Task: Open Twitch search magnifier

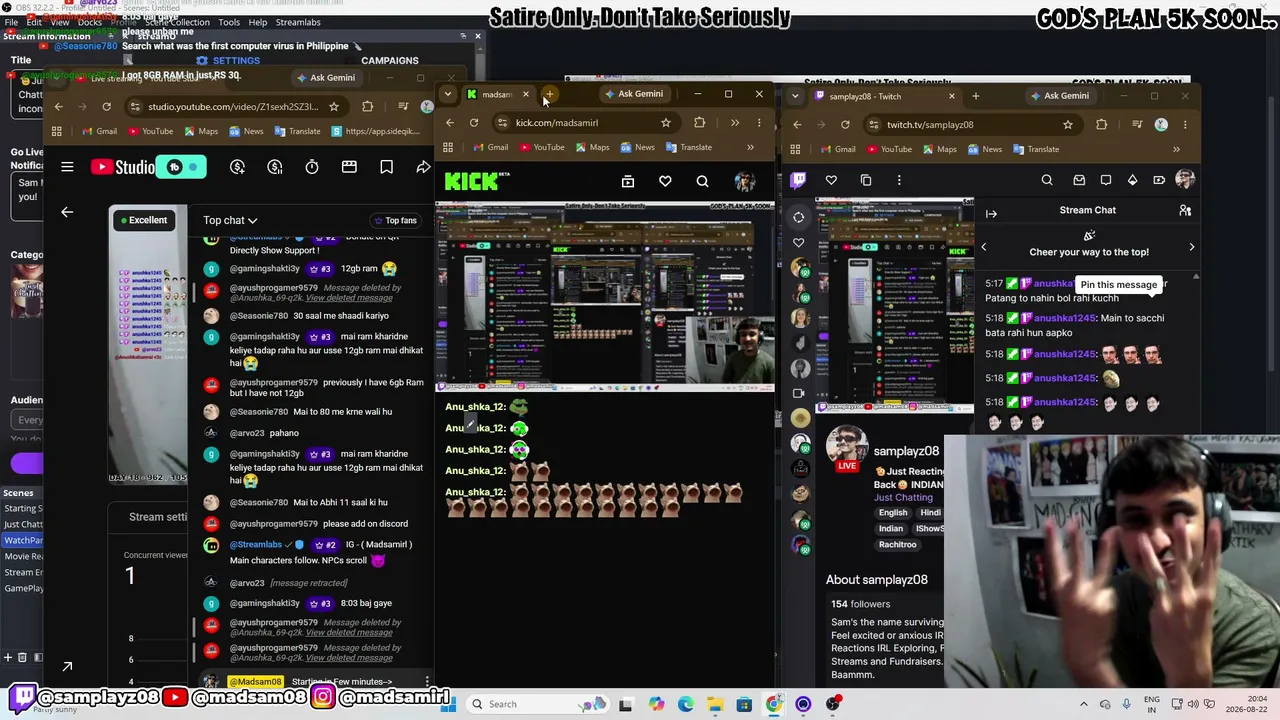Action: coord(1047,180)
